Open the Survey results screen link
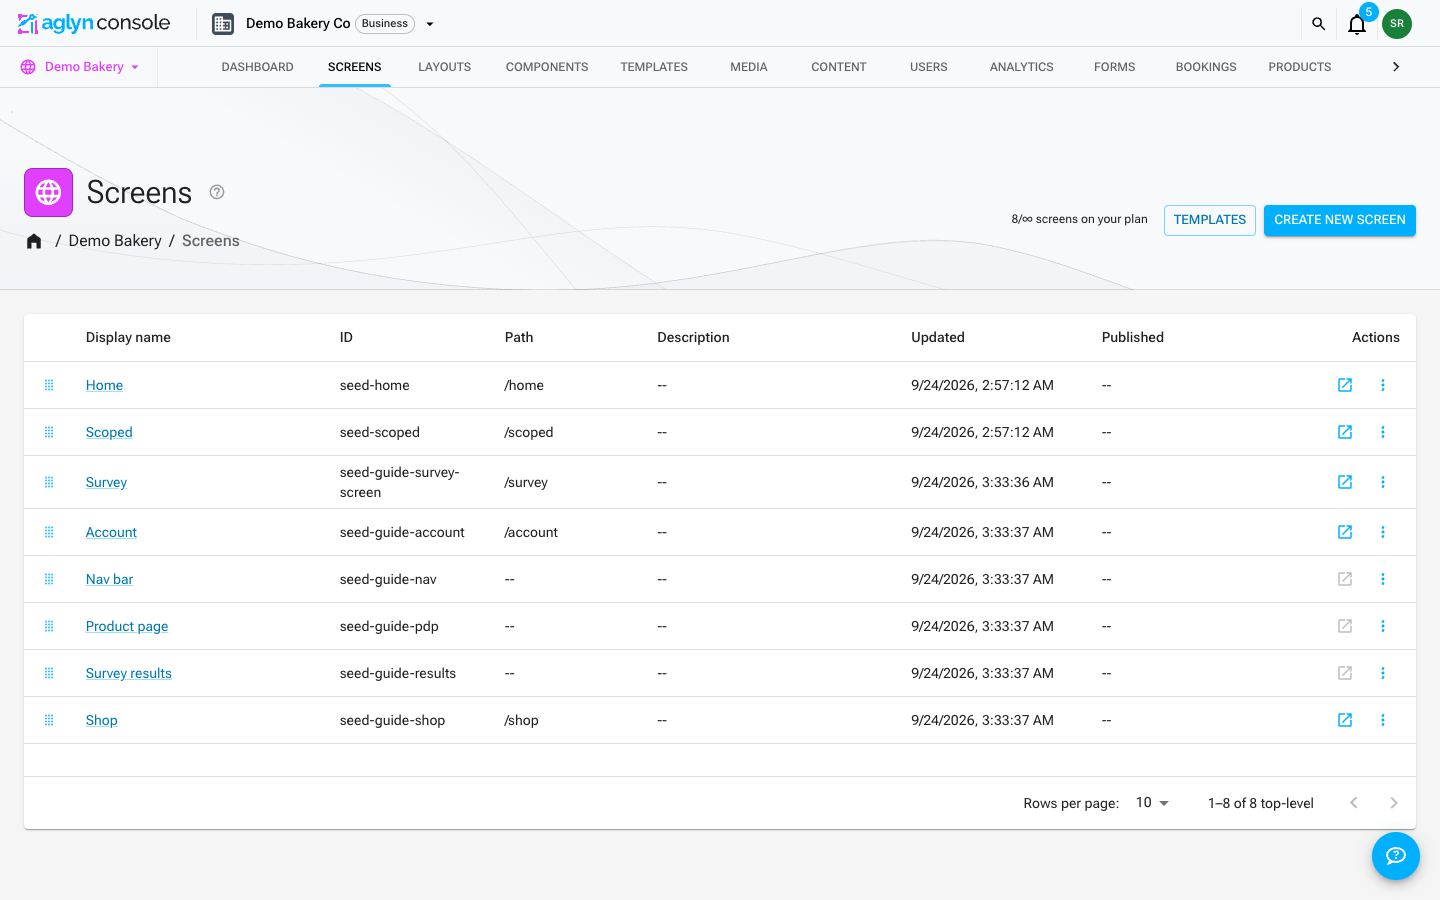 pyautogui.click(x=129, y=673)
